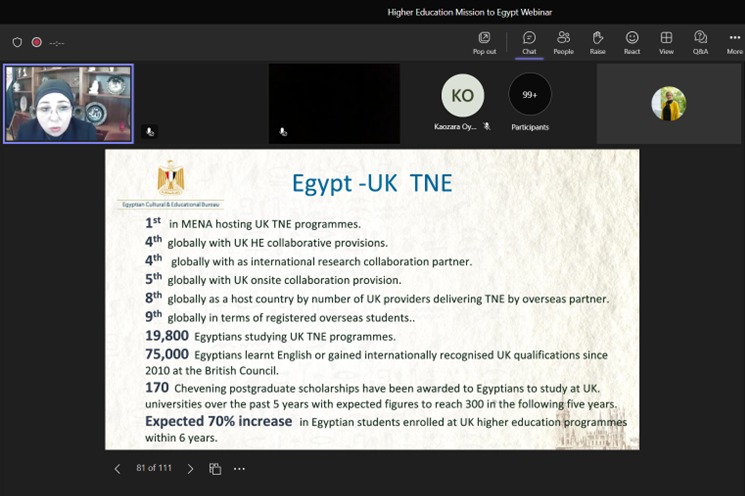
Task: Open the slide more options ellipsis
Action: click(239, 469)
